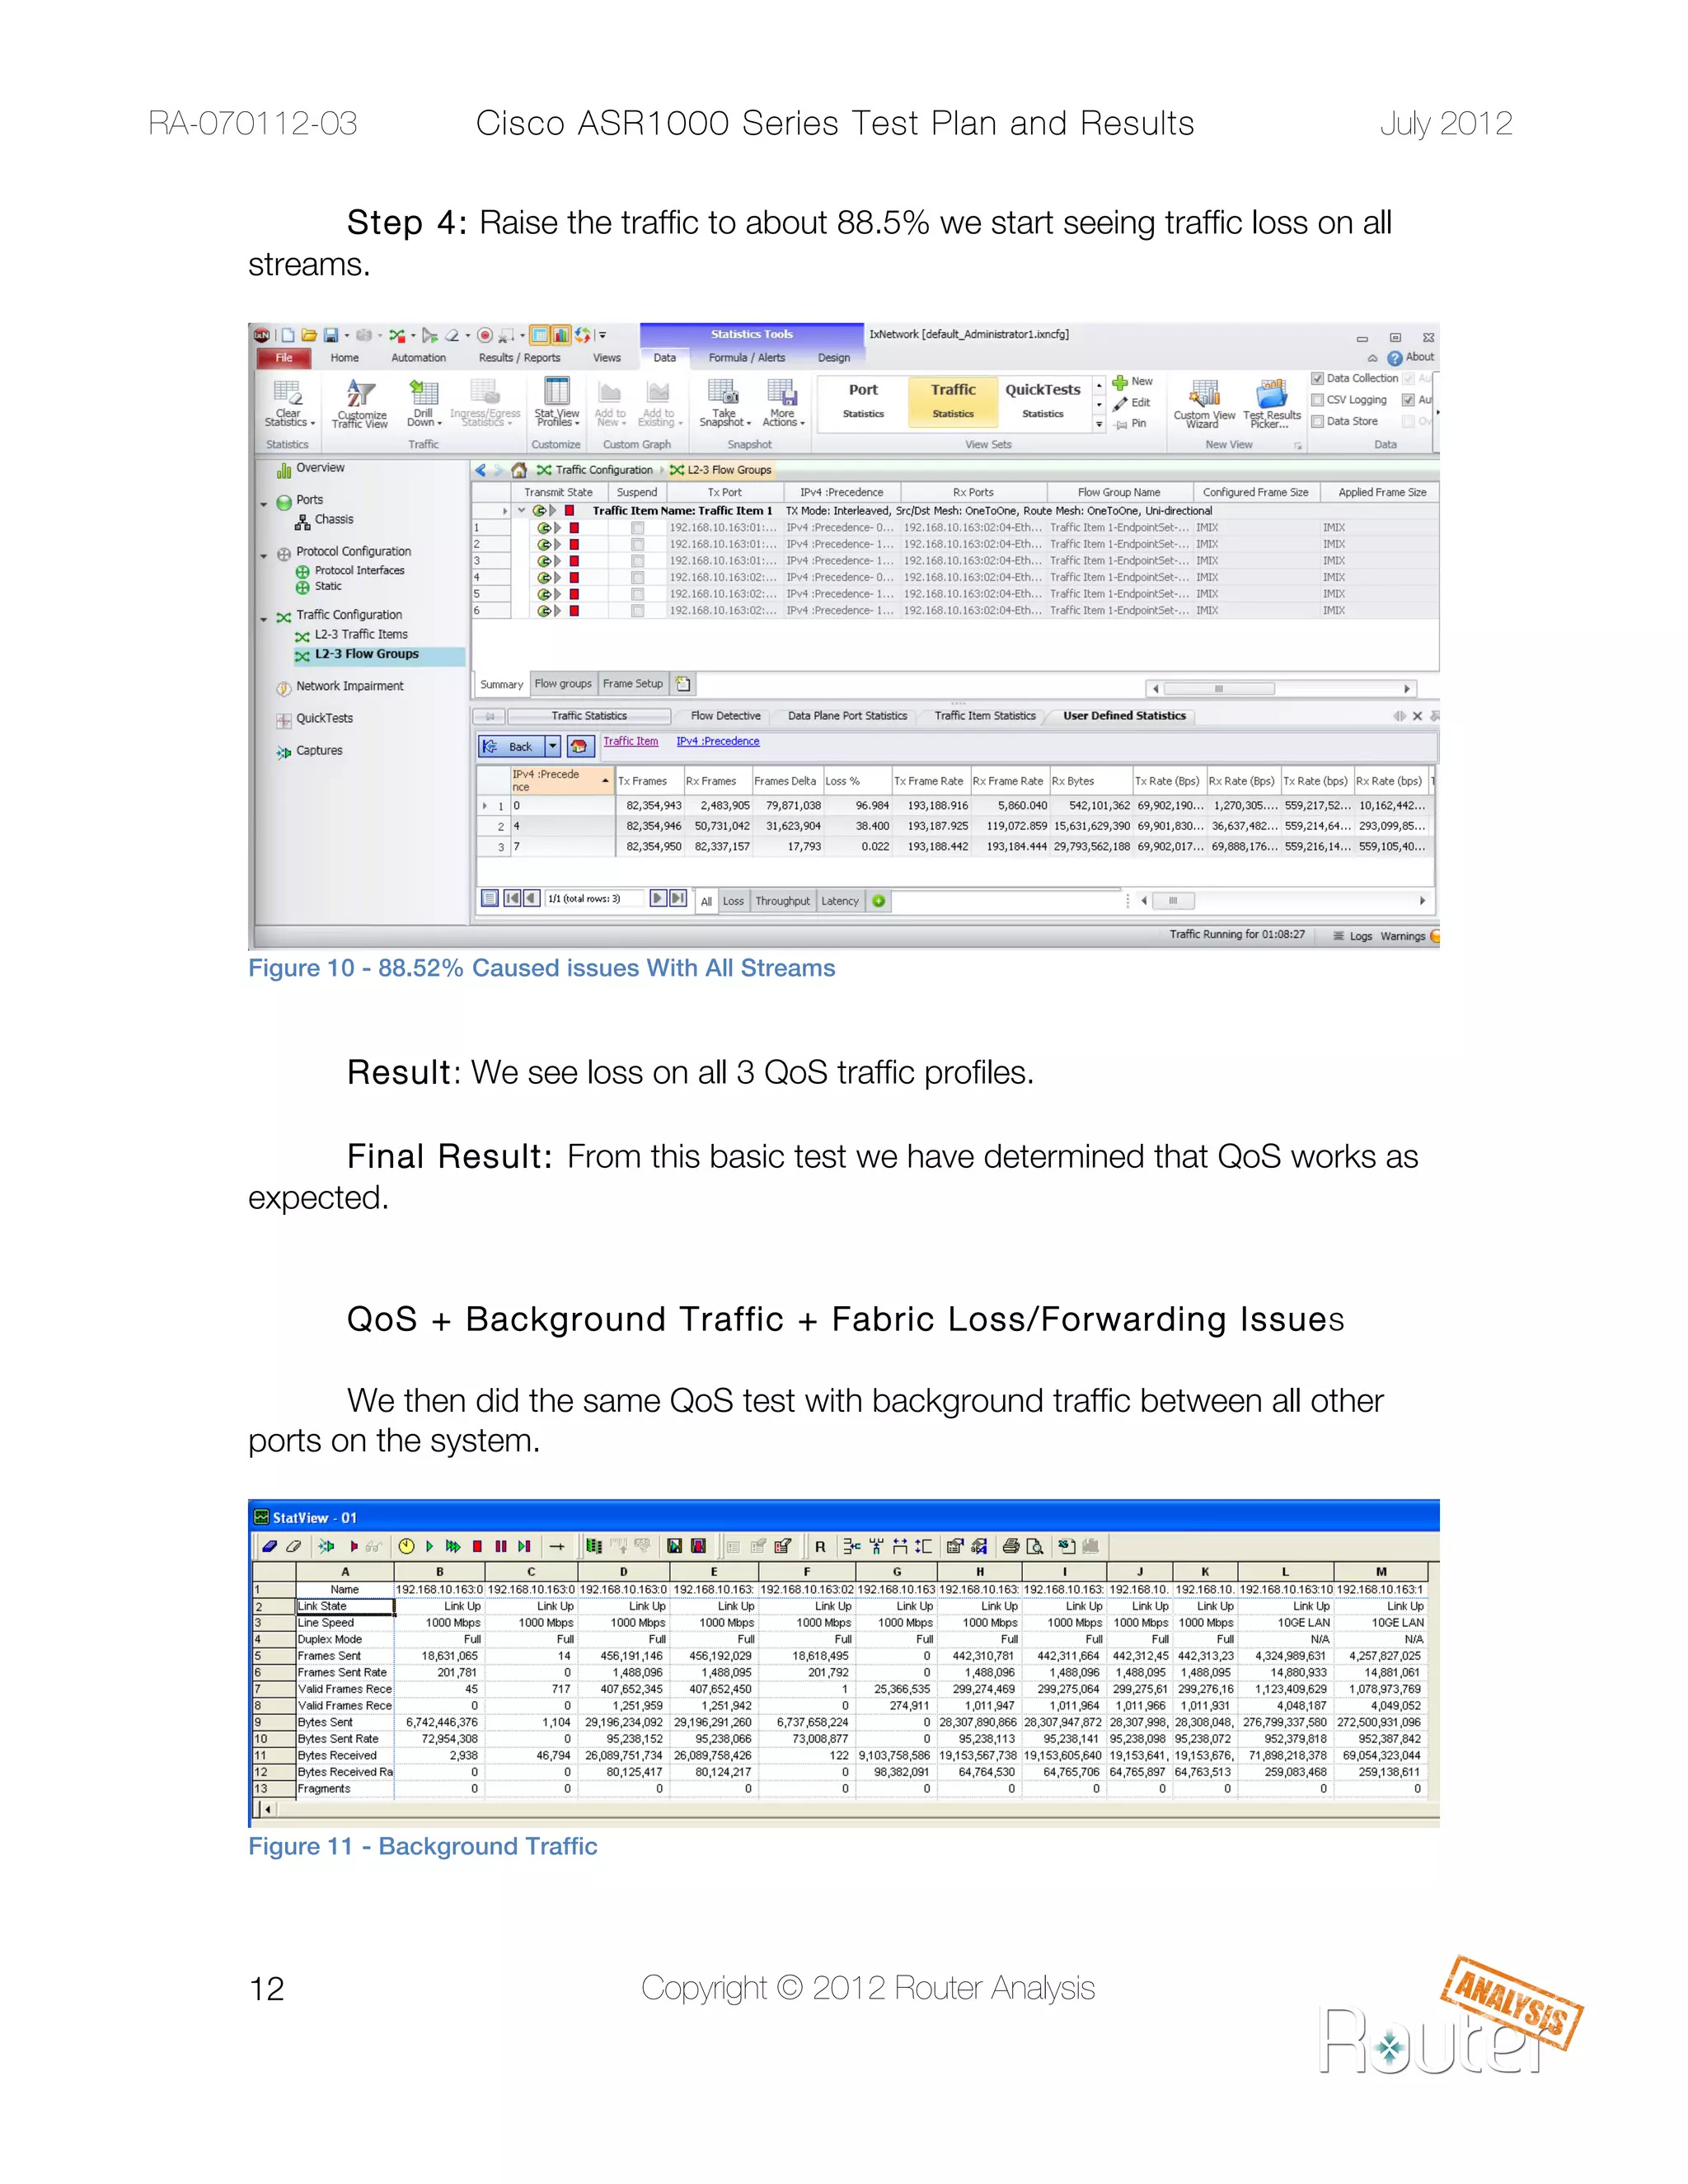Enable the CSV Logging checkbox
The height and width of the screenshot is (2184, 1688).
point(1317,400)
